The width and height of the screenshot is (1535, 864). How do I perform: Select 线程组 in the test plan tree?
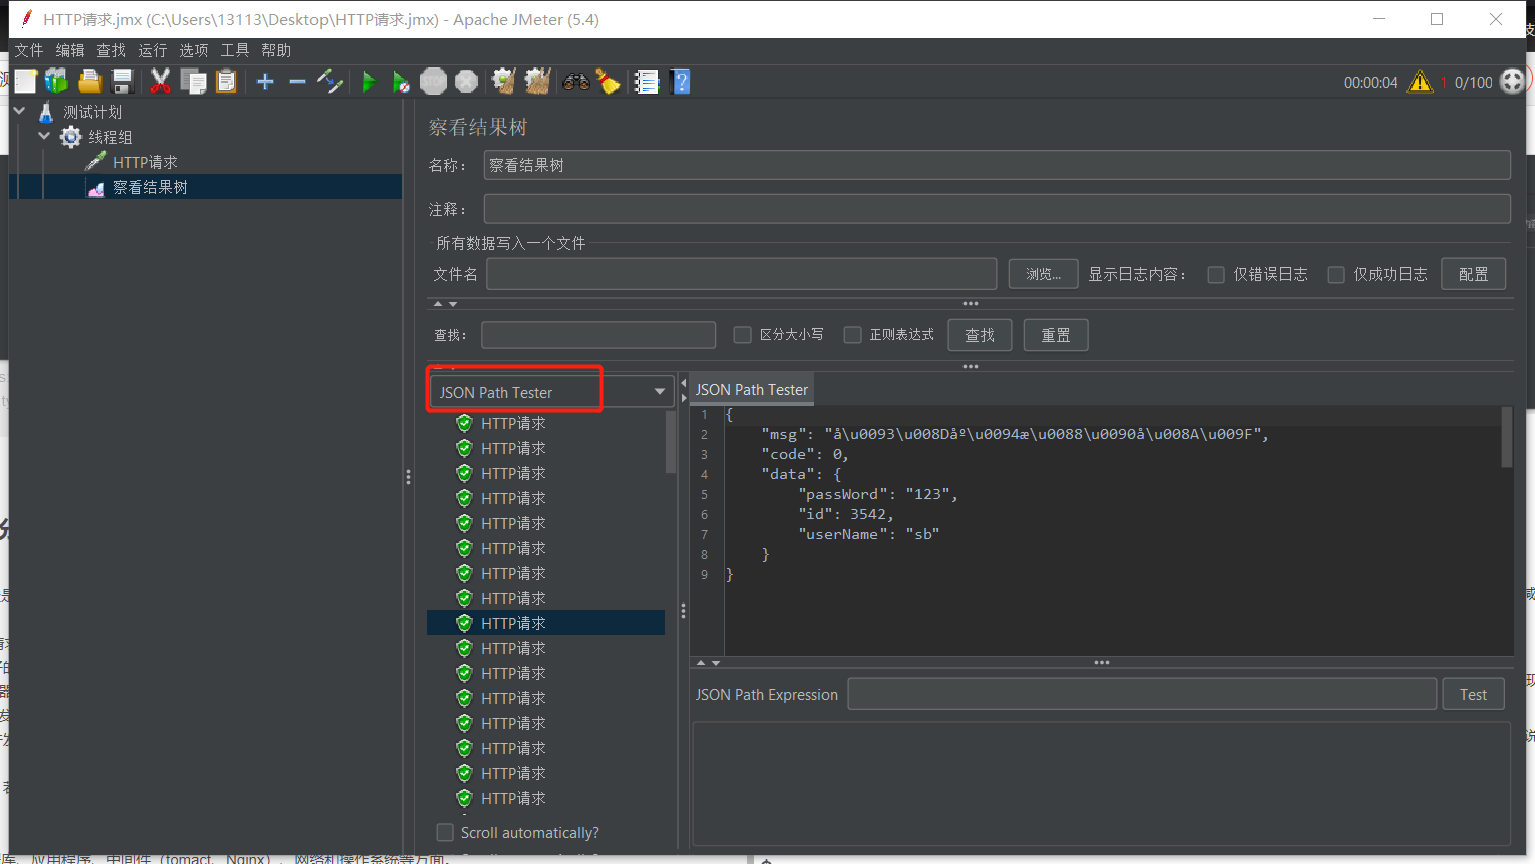tap(110, 137)
